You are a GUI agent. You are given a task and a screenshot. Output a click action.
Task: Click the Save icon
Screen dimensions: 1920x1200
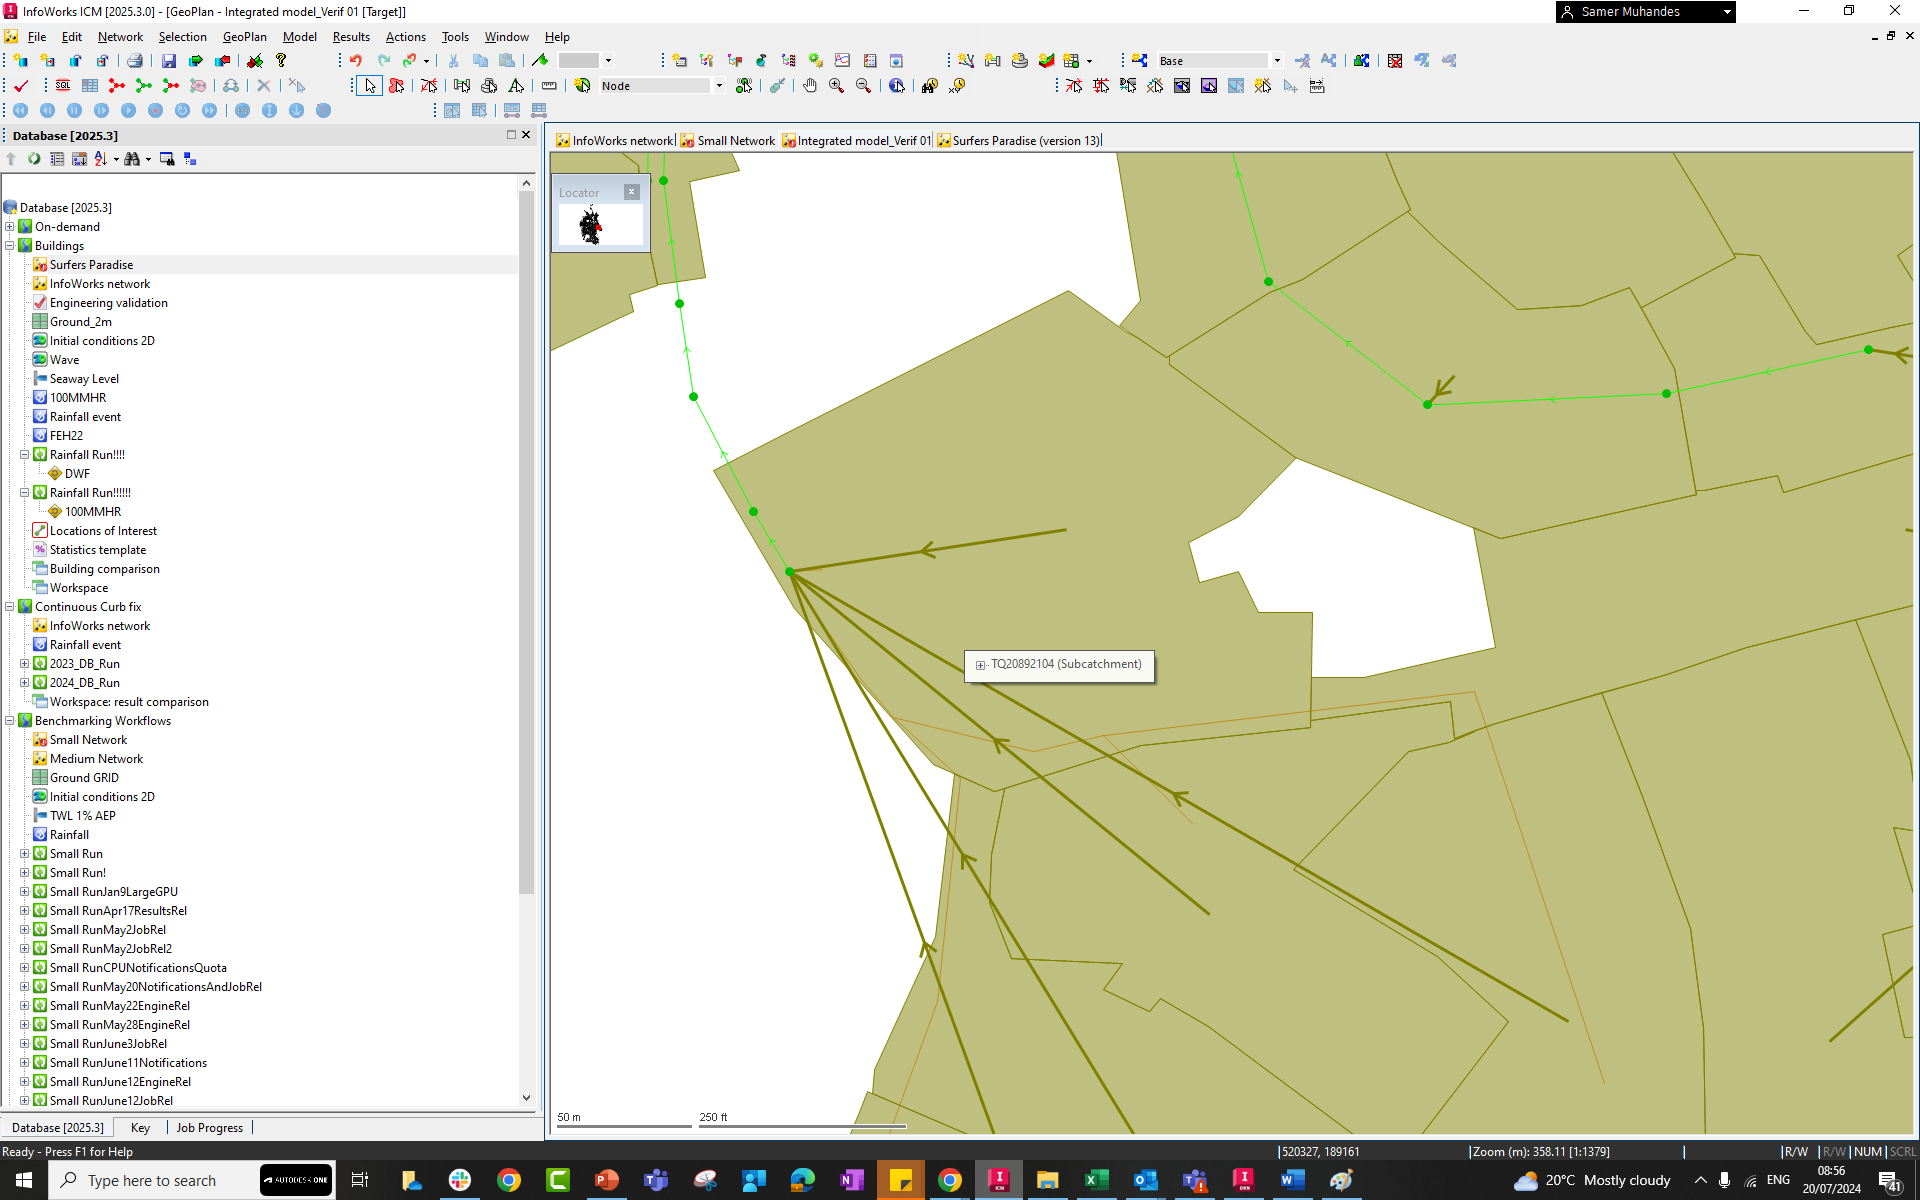[x=168, y=61]
